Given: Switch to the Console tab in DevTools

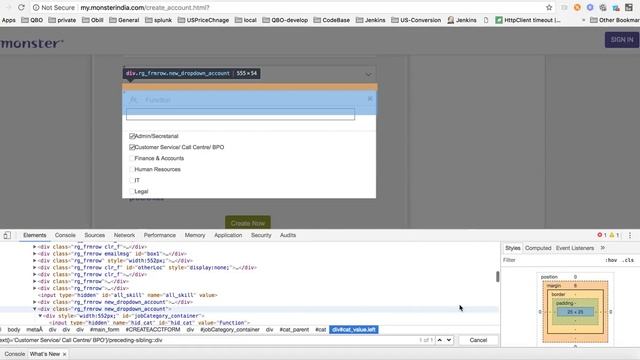Looking at the screenshot, I should (65, 235).
